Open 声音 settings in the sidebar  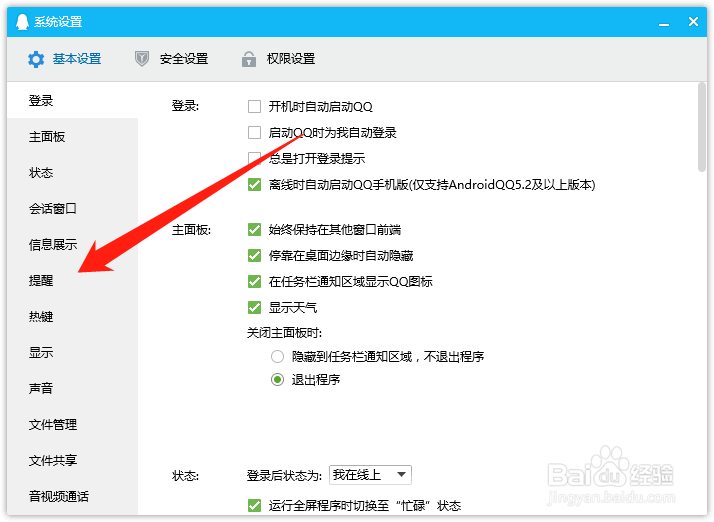pyautogui.click(x=72, y=388)
